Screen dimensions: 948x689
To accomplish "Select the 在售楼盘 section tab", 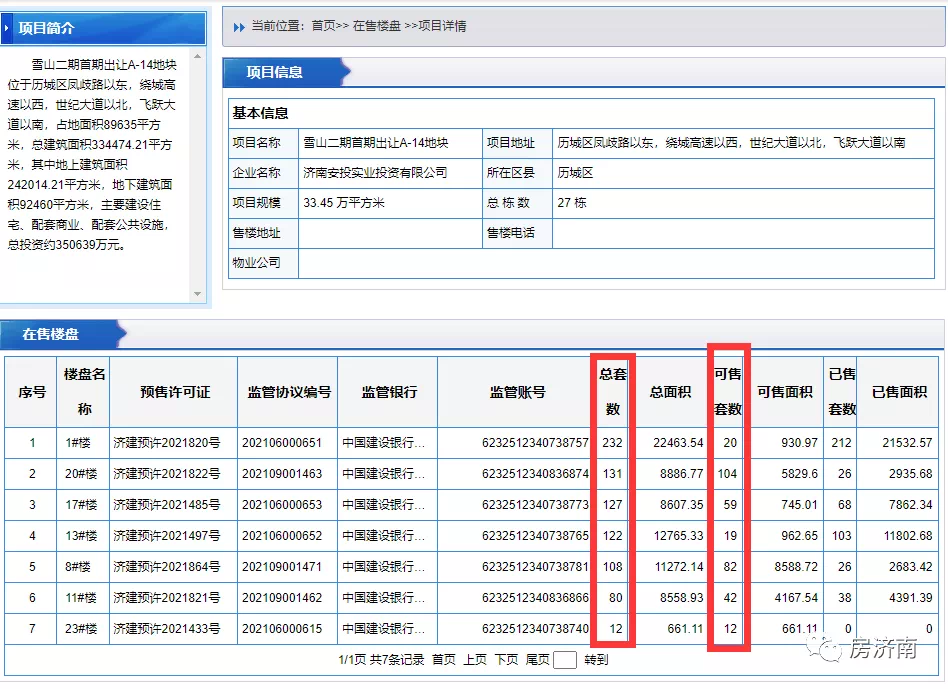I will 51,334.
